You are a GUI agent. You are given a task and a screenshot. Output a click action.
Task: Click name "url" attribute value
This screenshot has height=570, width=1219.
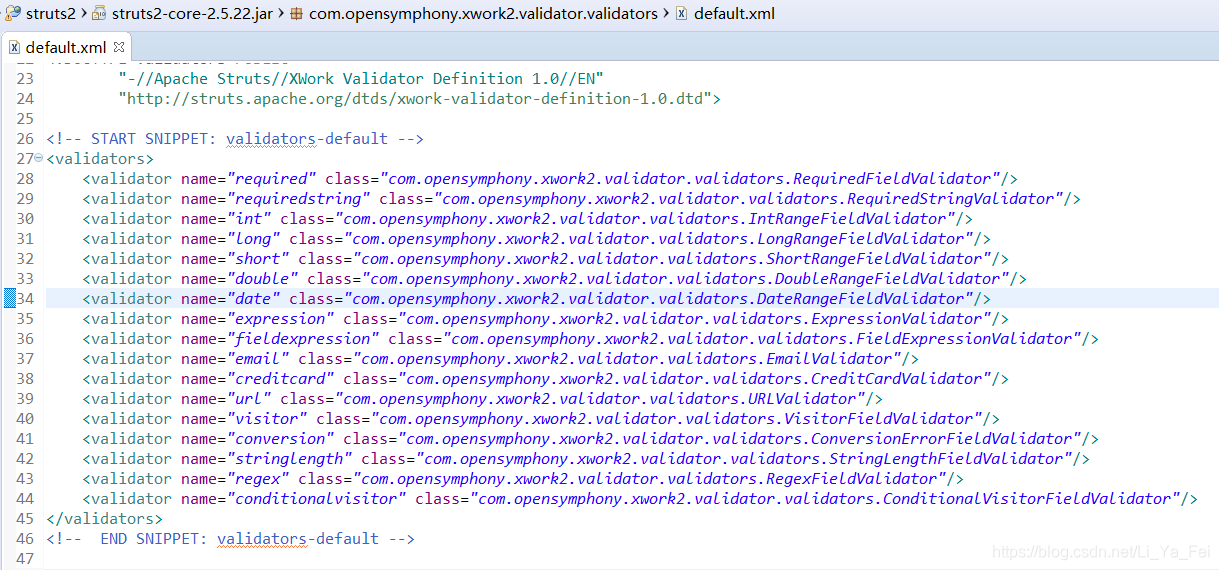249,398
